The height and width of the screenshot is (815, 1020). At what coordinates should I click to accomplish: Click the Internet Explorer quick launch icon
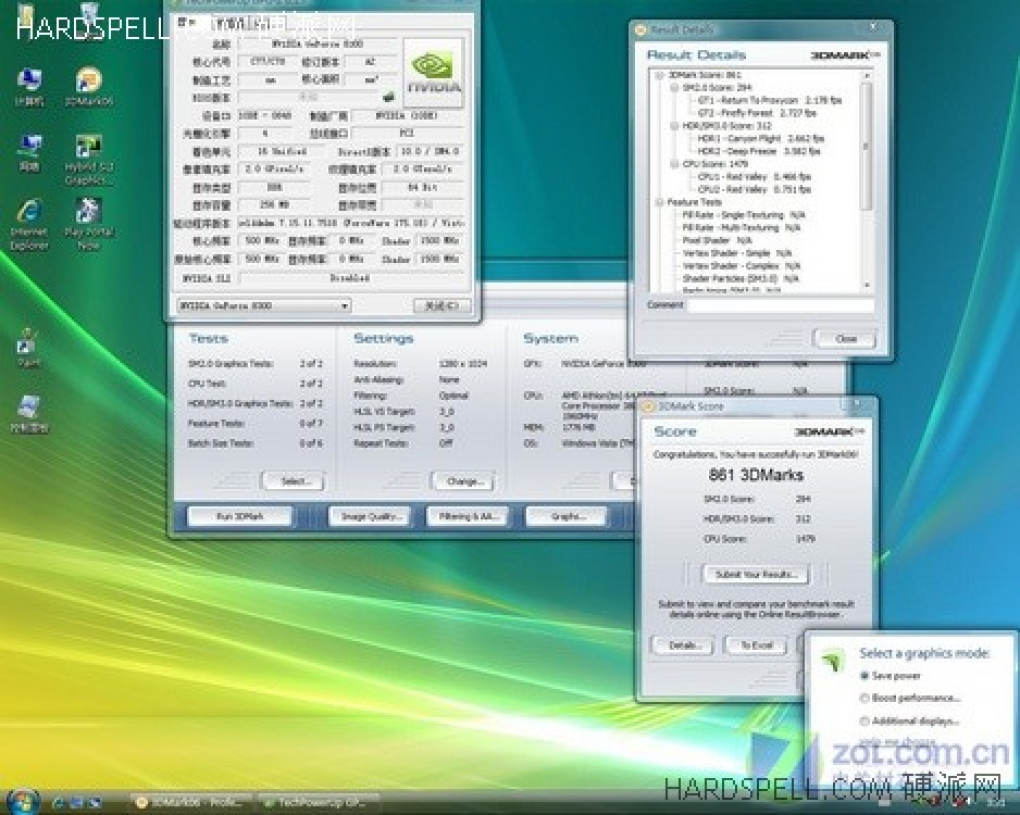pyautogui.click(x=59, y=803)
